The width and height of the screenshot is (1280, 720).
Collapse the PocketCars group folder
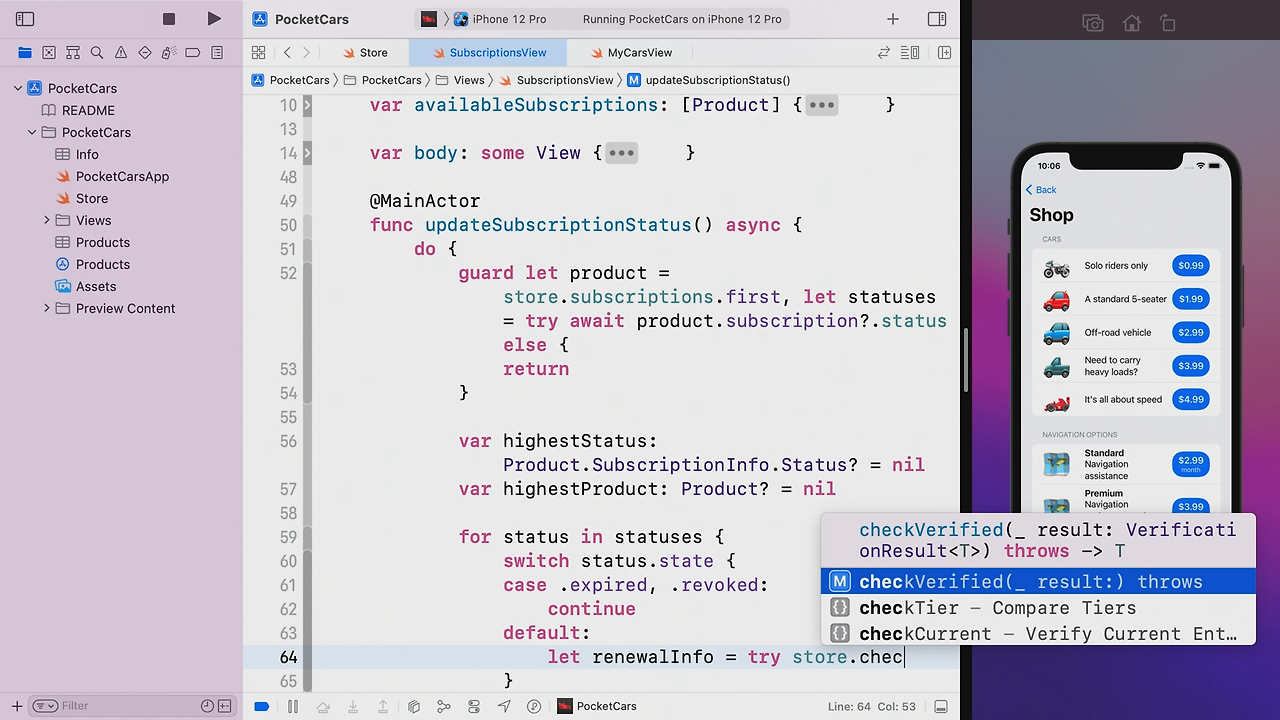pos(32,132)
